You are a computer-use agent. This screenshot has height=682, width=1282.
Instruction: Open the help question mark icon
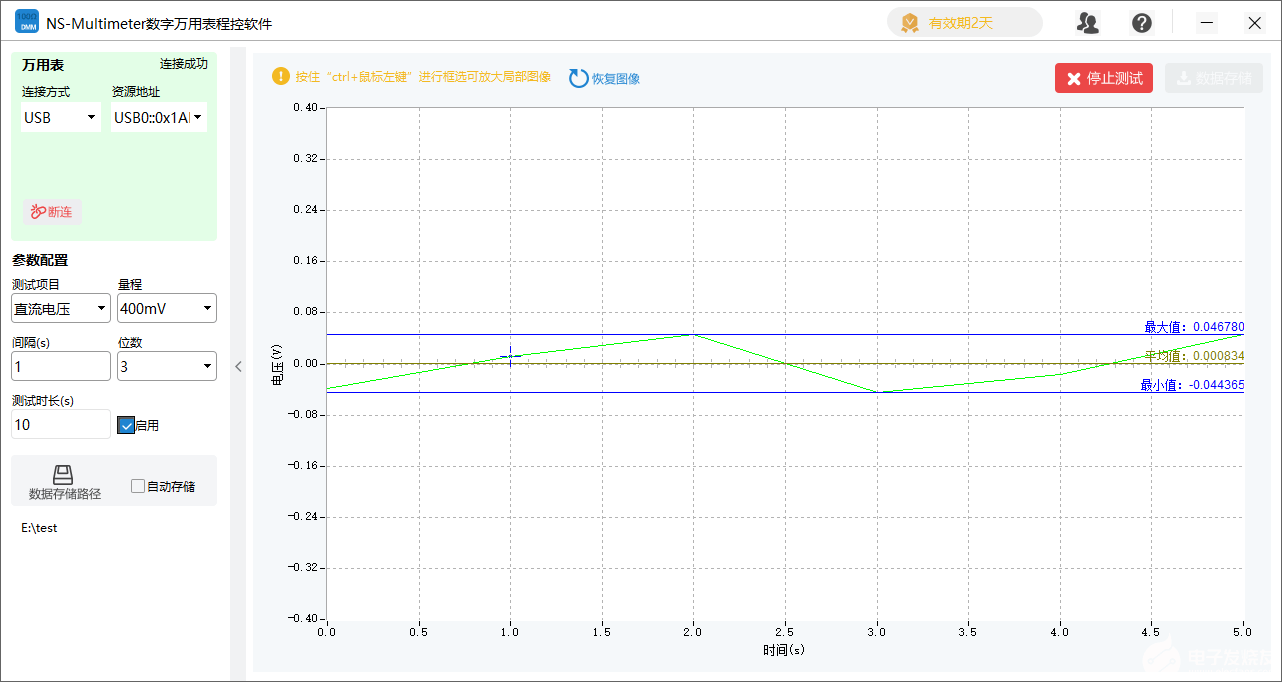click(1142, 23)
